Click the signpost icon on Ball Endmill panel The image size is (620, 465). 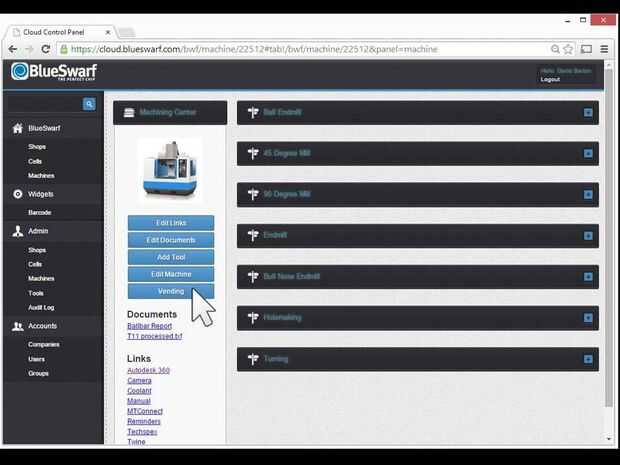pyautogui.click(x=253, y=113)
